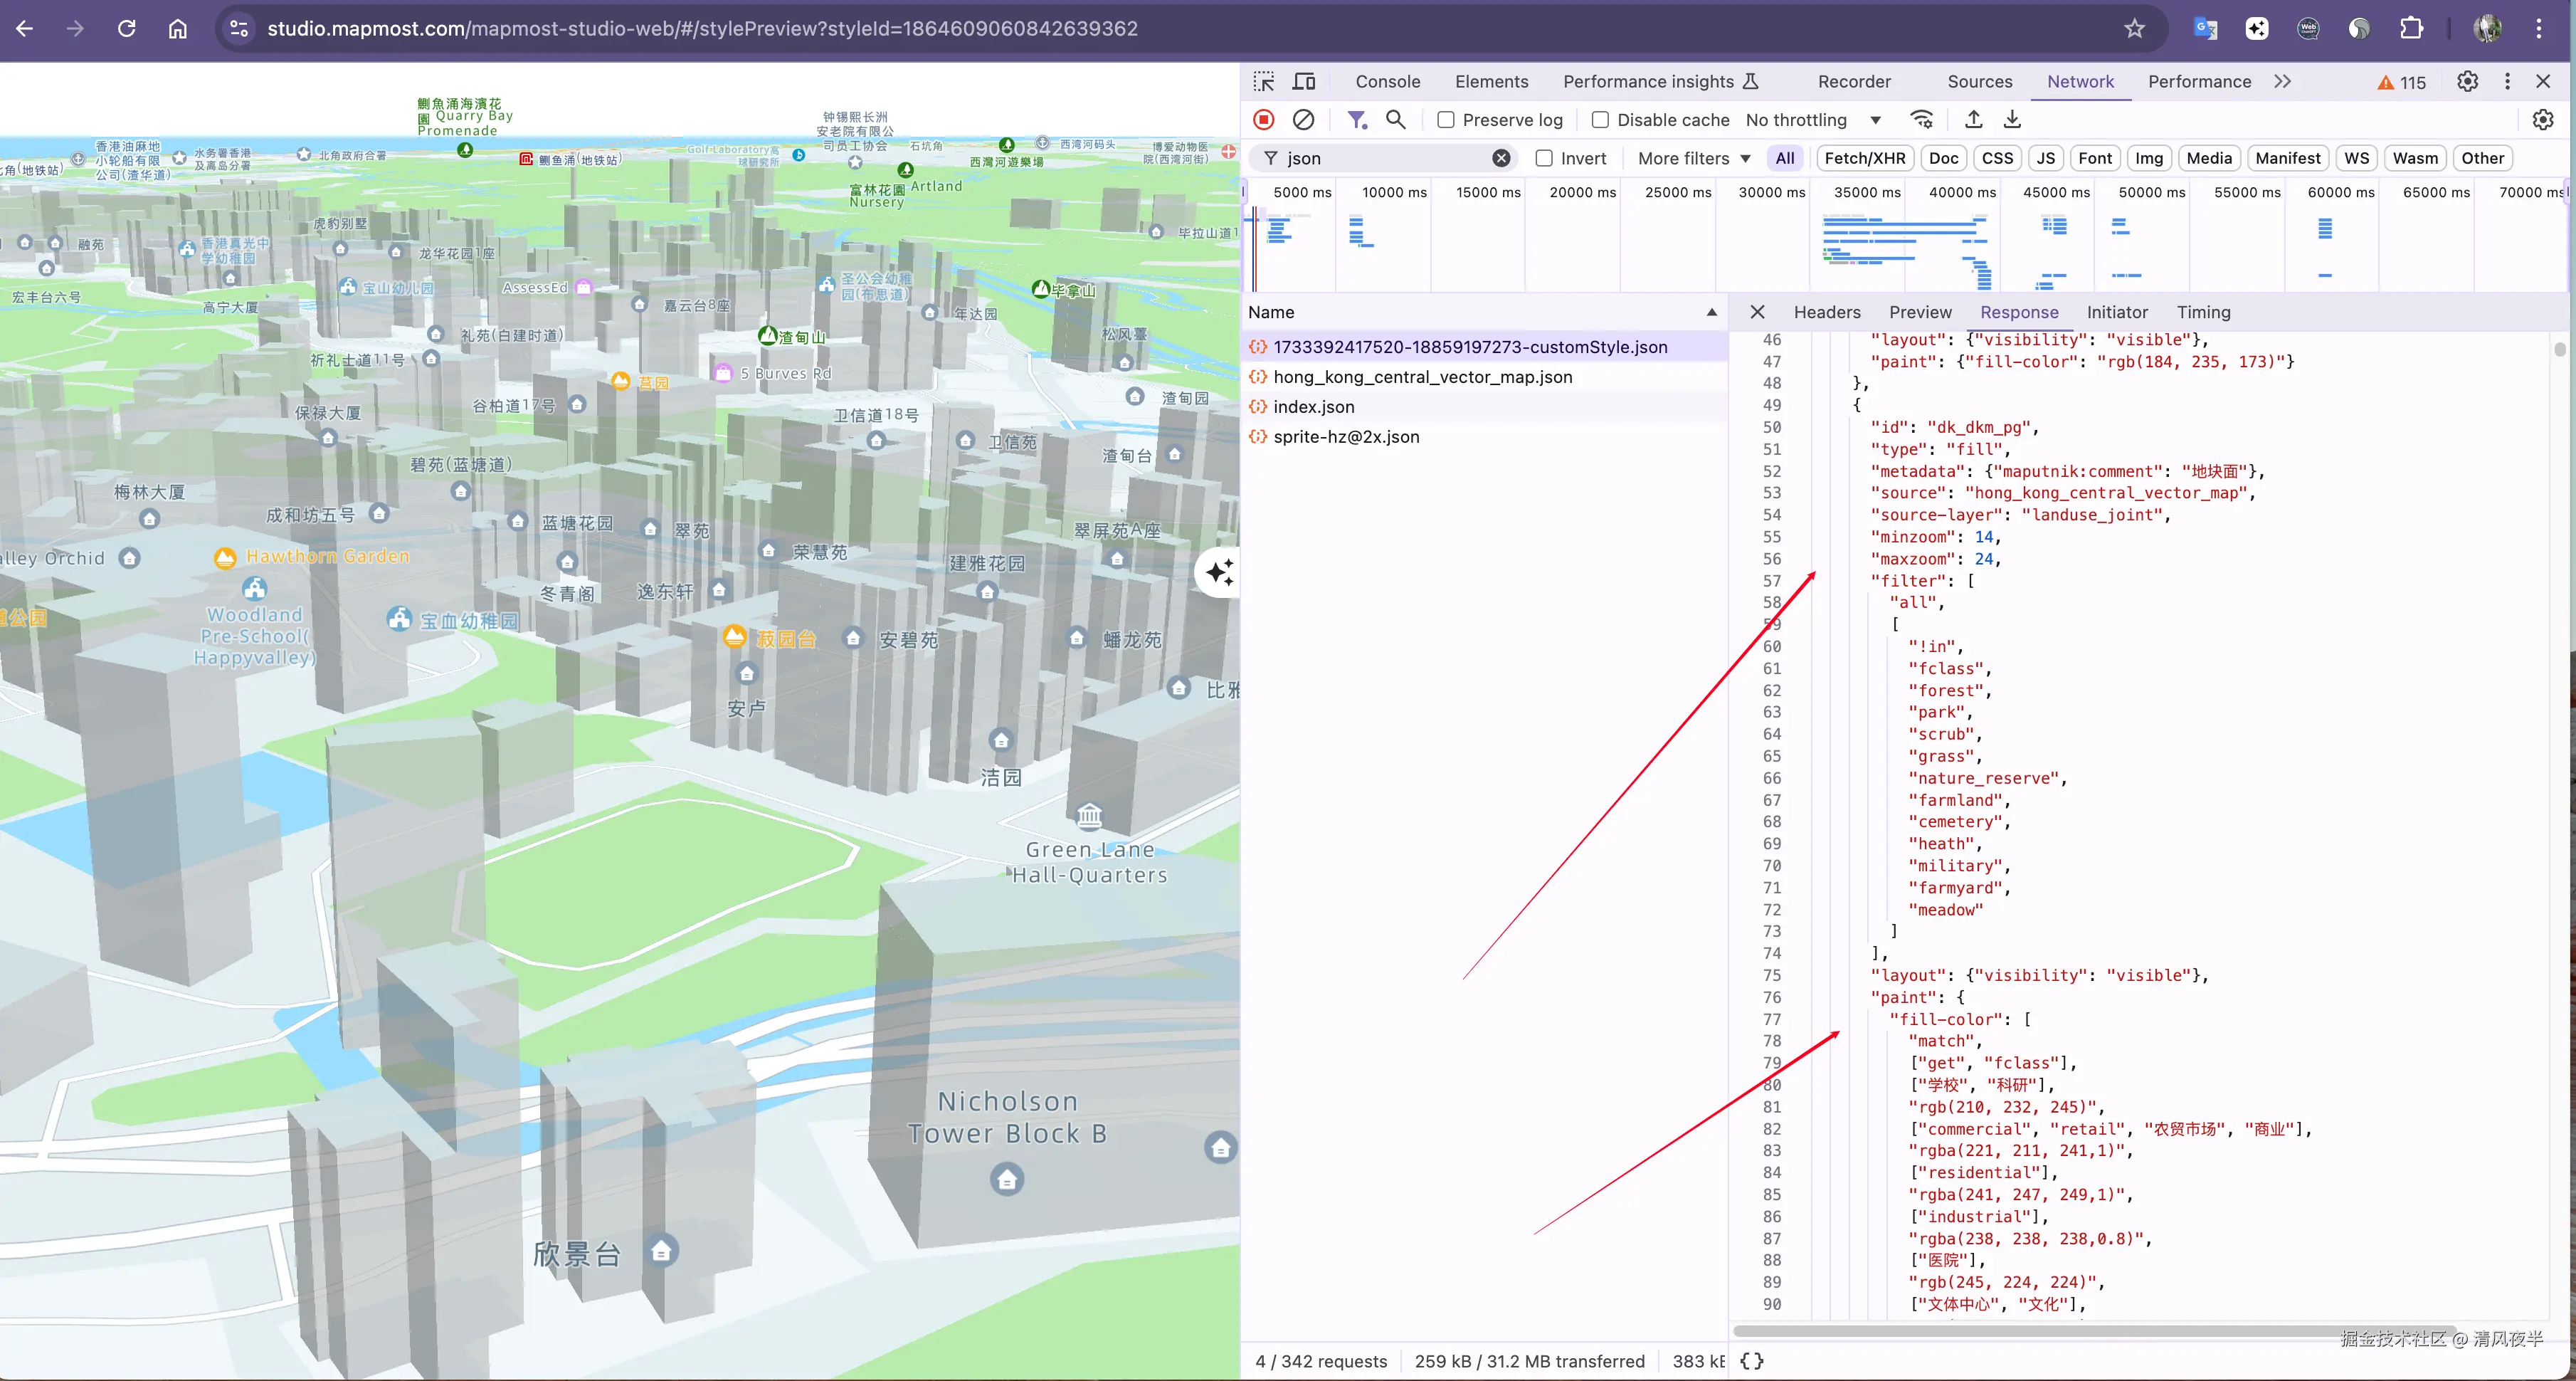Clear the network log

1303,120
